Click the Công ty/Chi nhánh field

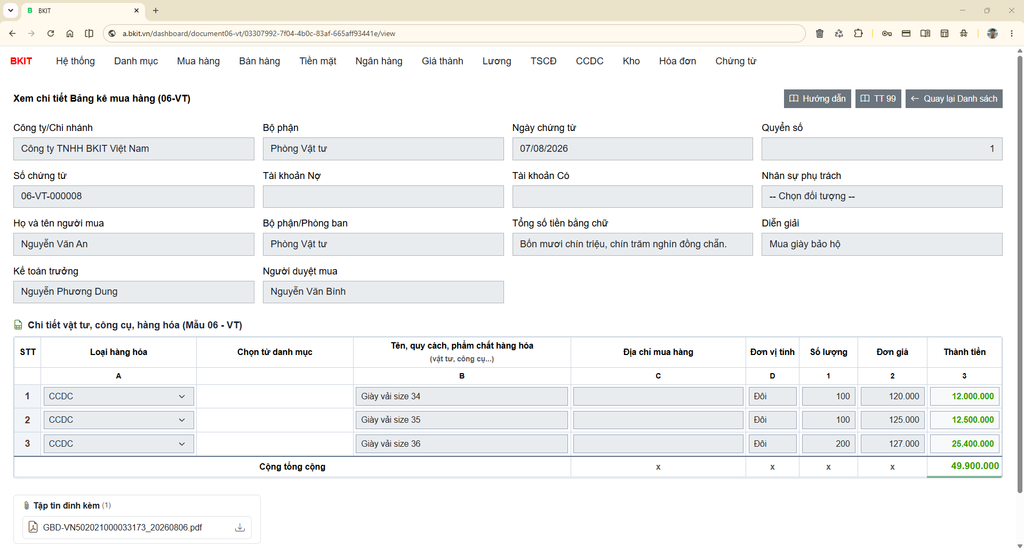[133, 148]
